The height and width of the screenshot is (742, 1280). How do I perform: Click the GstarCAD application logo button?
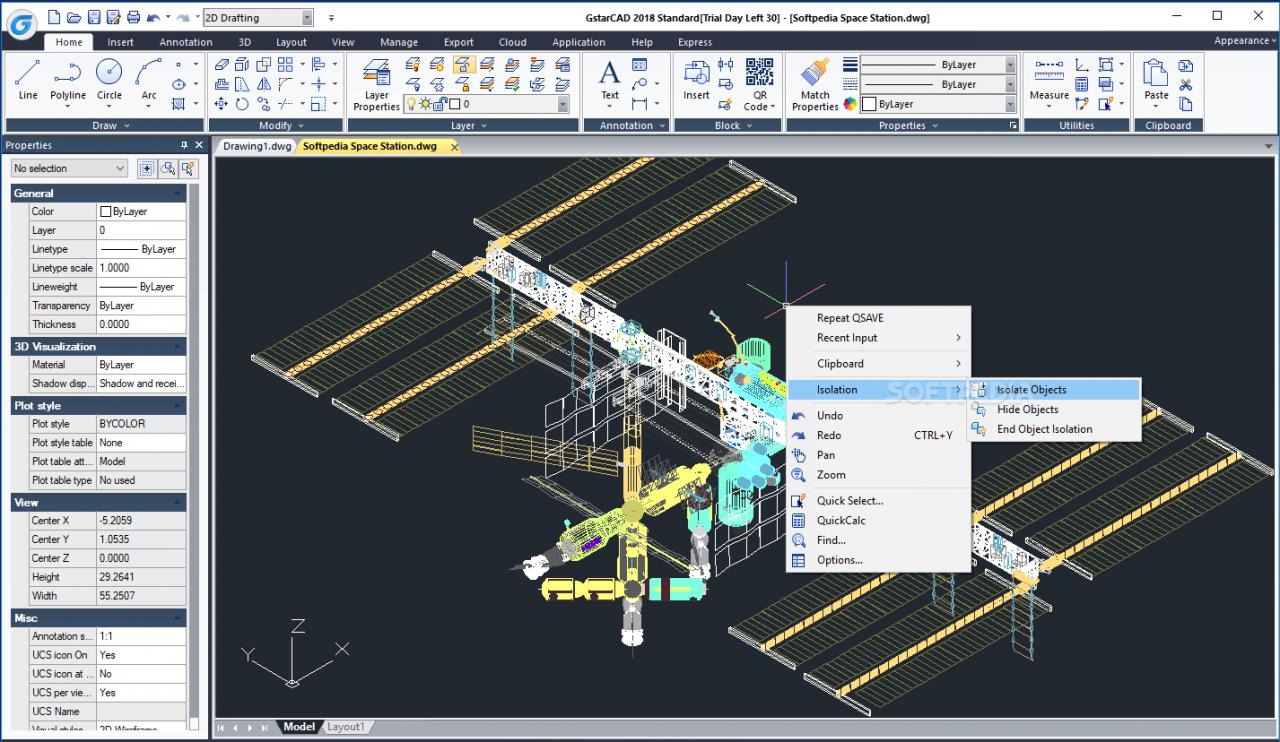click(22, 23)
